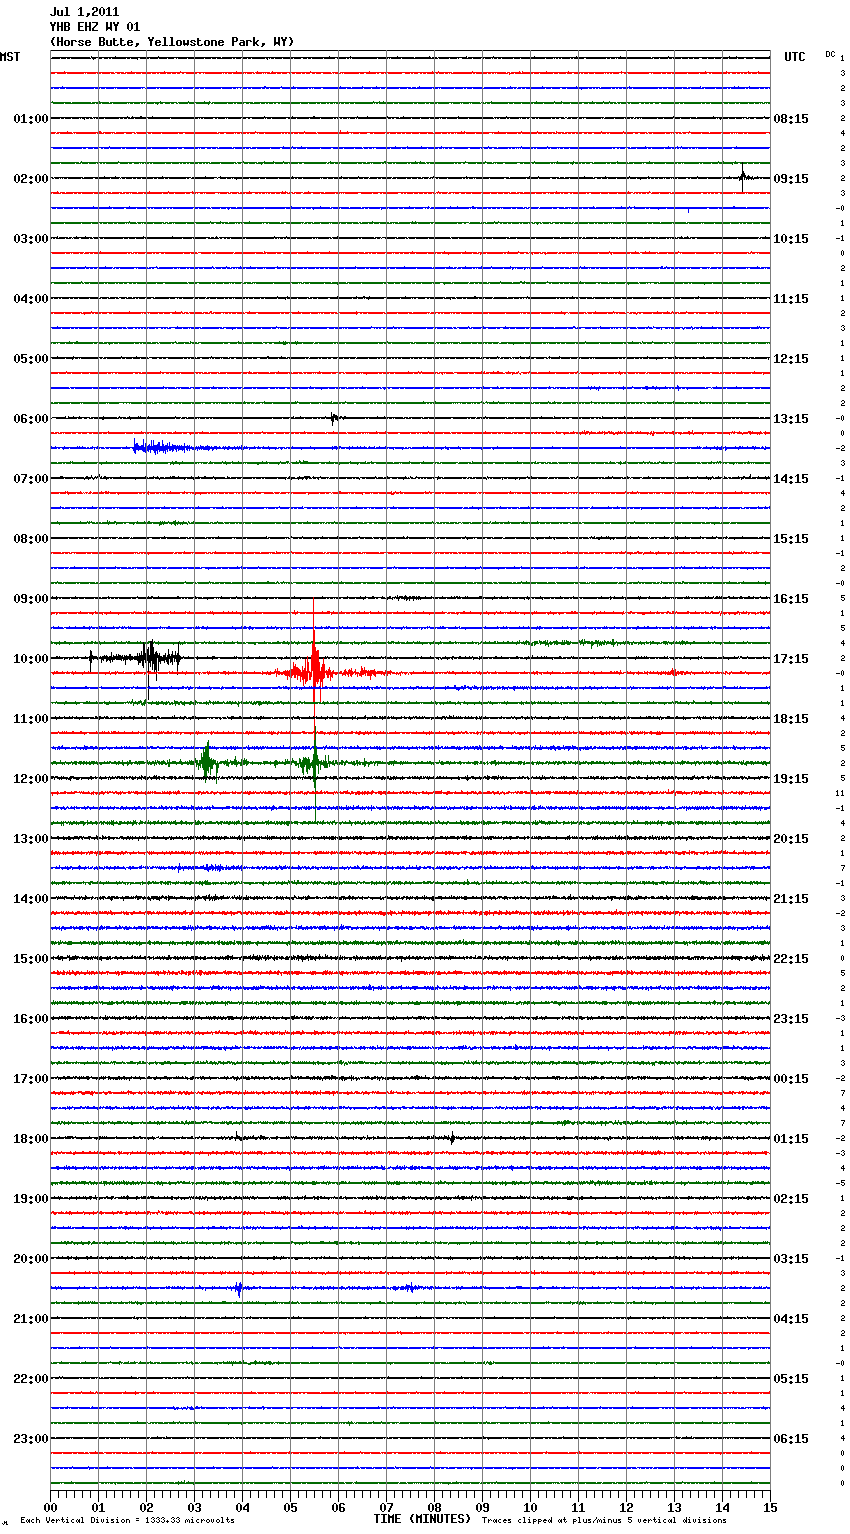Click minute tick '03' on the bottom axis
The image size is (850, 1534).
[194, 1507]
